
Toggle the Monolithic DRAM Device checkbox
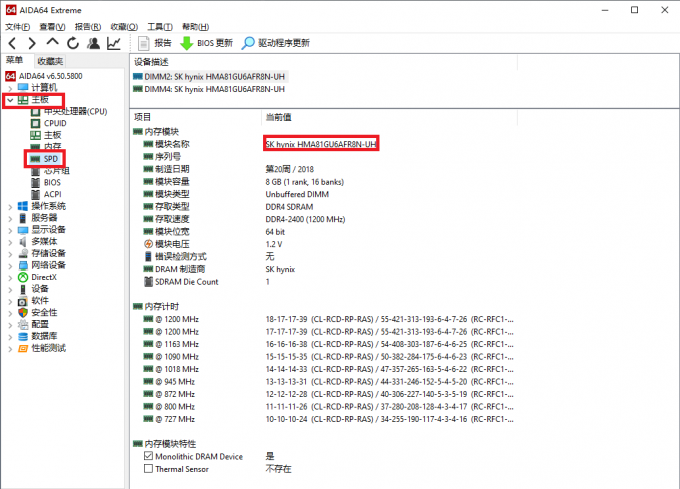point(148,456)
